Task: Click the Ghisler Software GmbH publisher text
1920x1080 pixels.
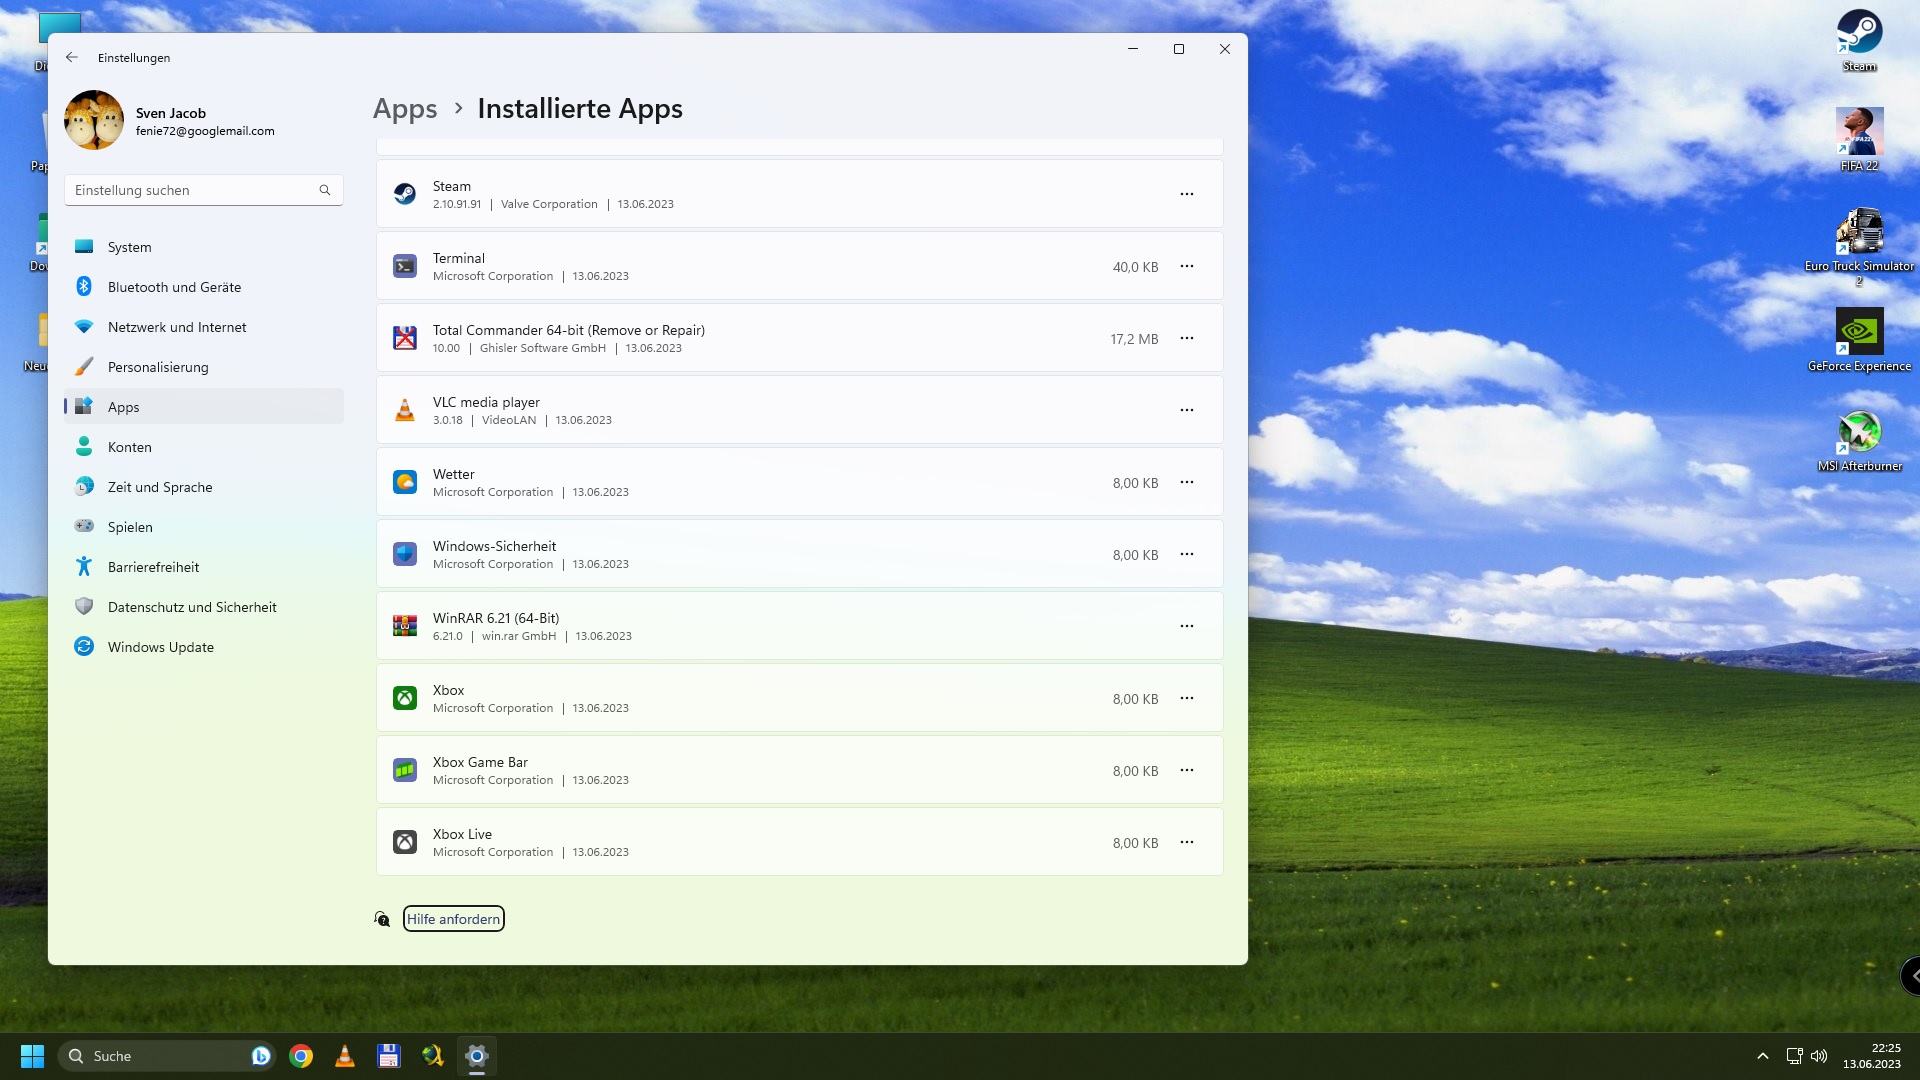Action: tap(543, 348)
